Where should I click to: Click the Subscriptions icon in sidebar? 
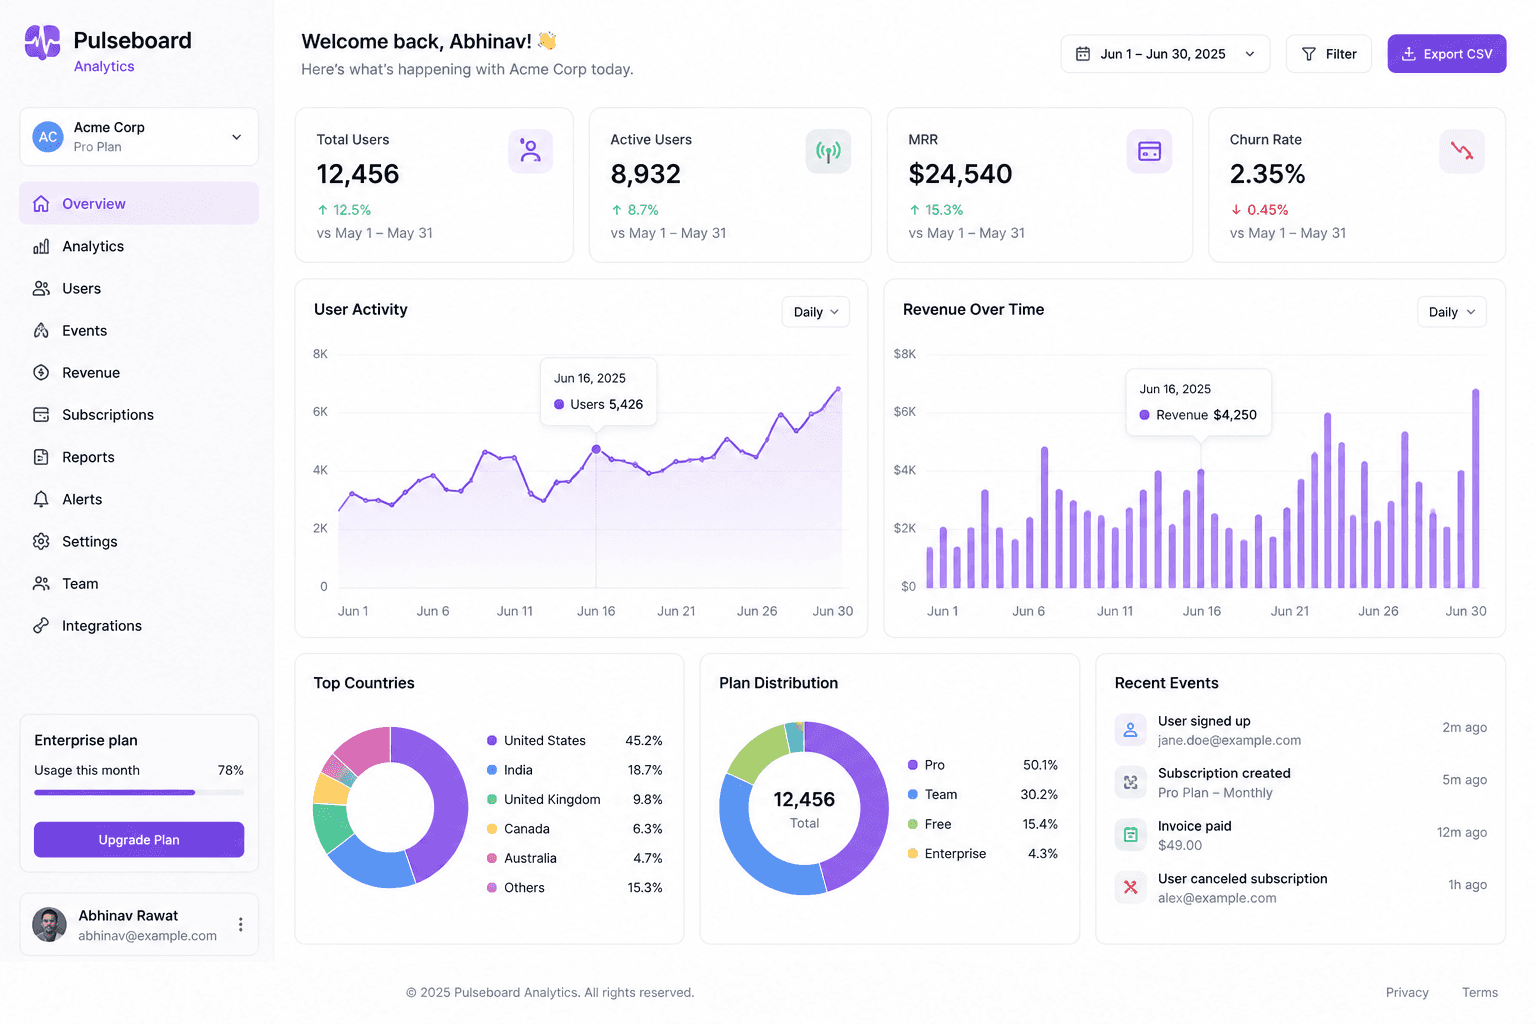(41, 414)
